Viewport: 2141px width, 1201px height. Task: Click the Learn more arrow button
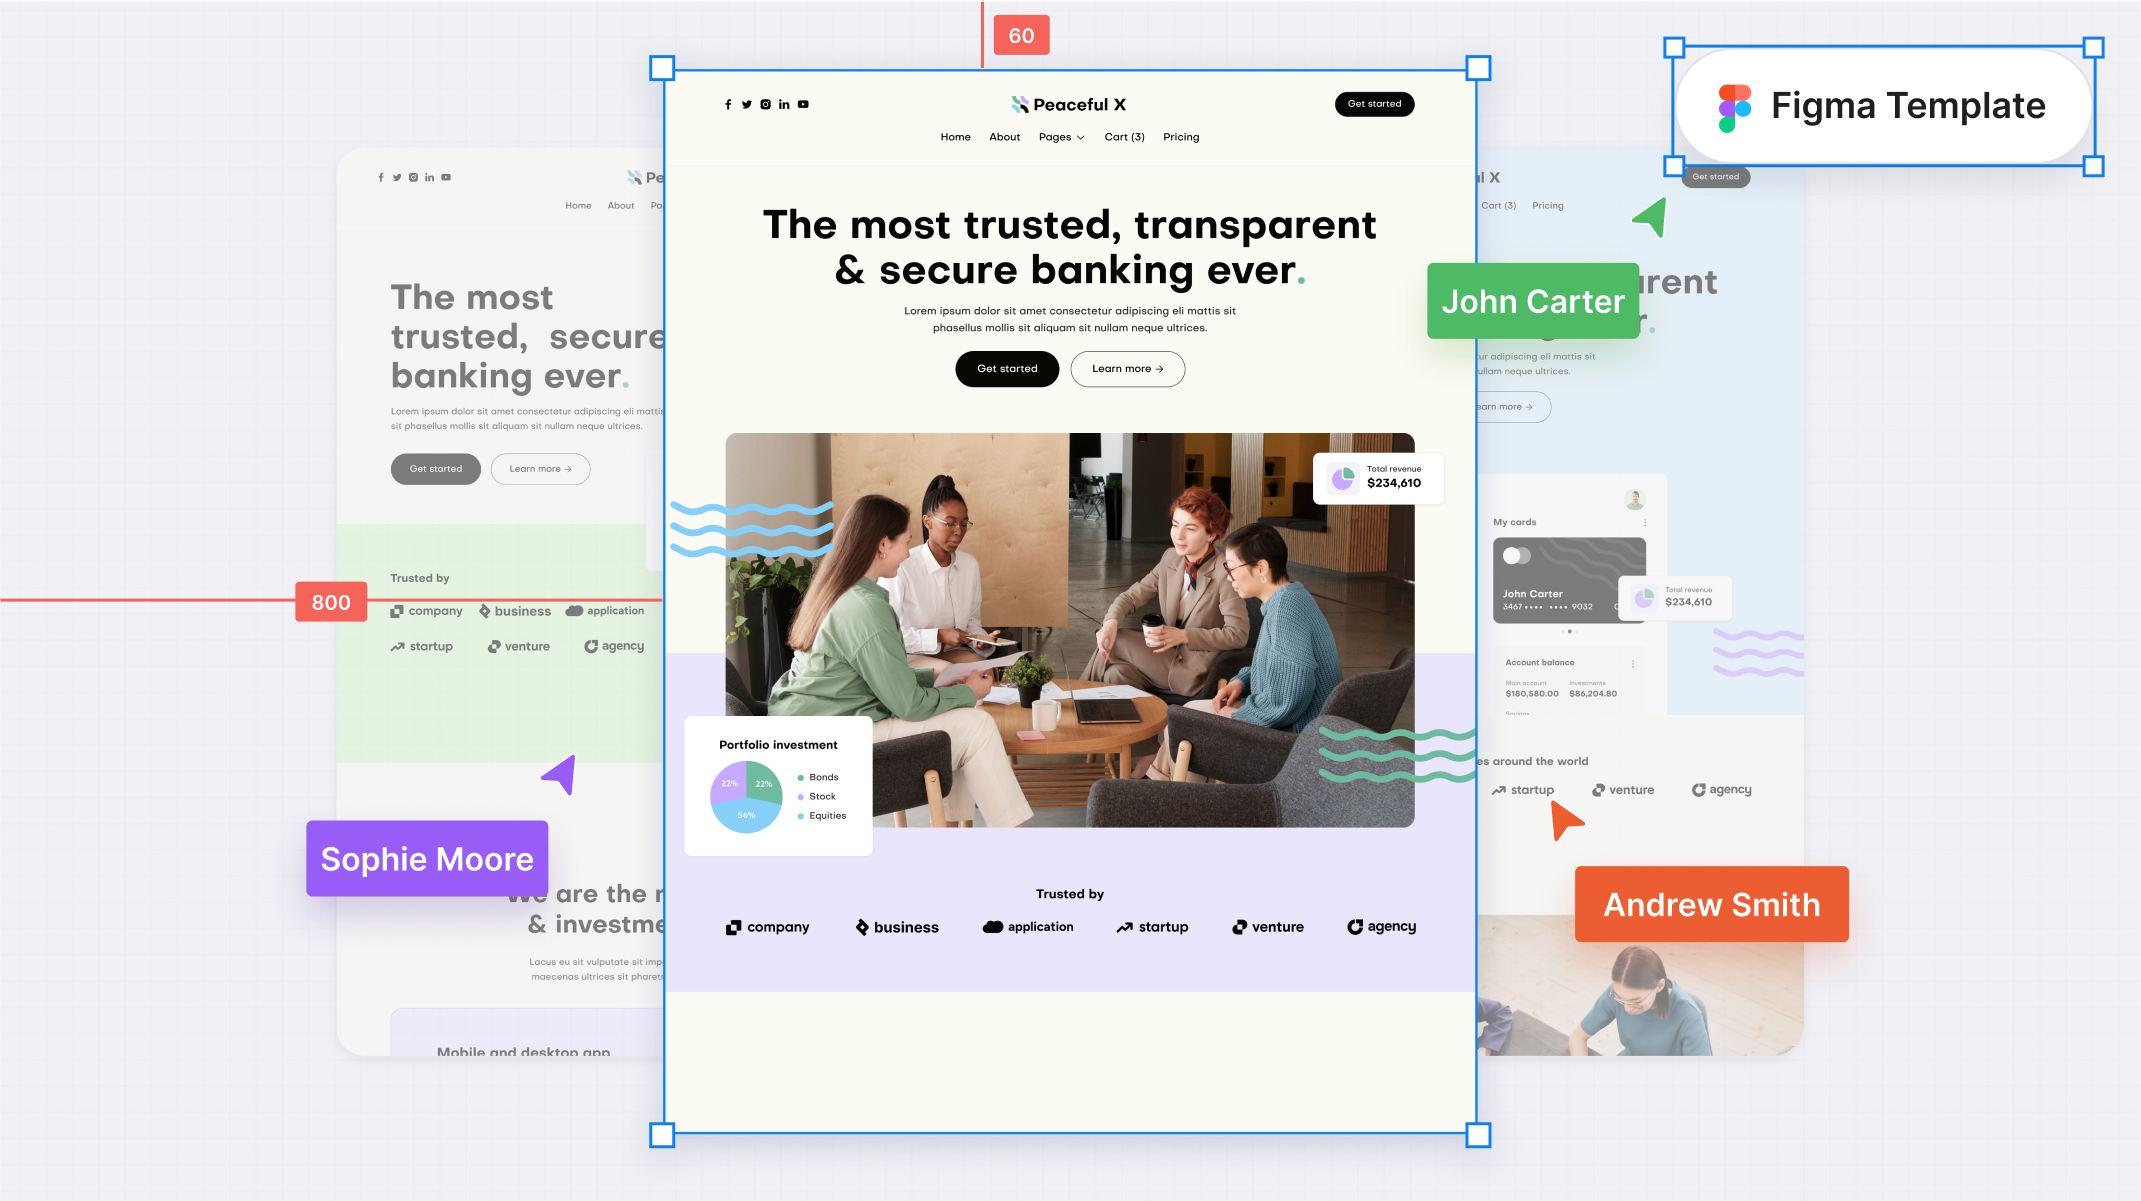[1128, 368]
